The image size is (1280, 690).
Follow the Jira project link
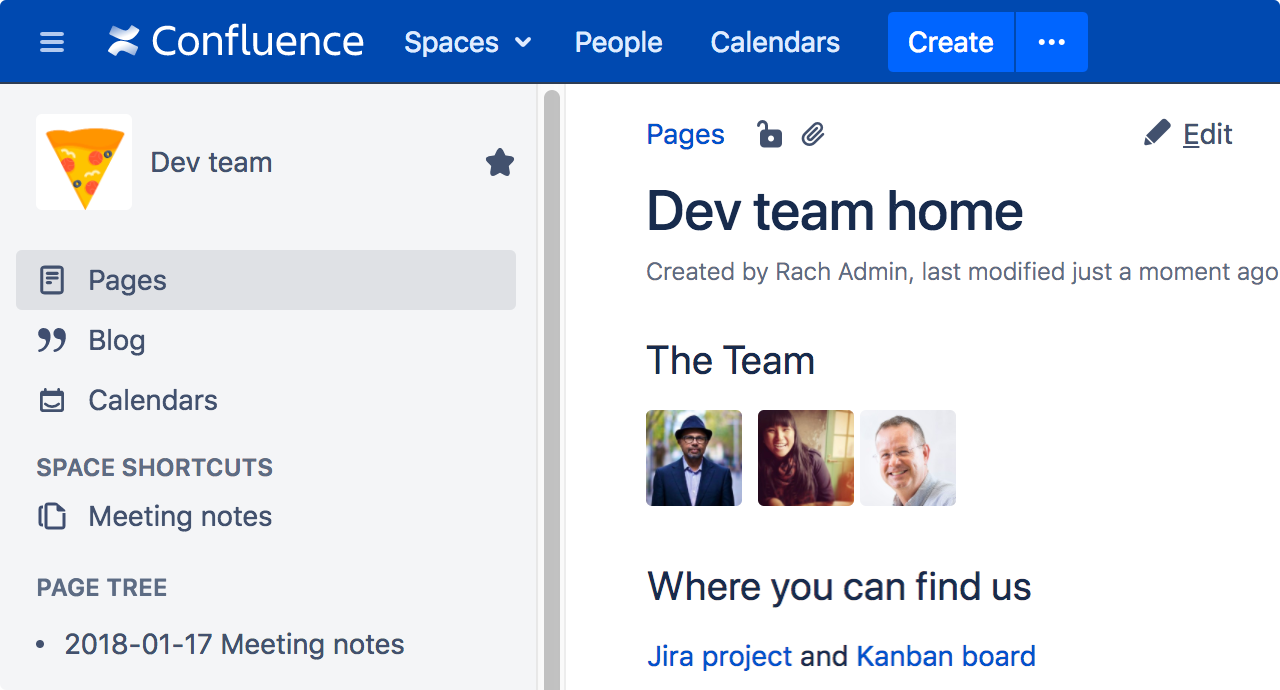pyautogui.click(x=719, y=656)
